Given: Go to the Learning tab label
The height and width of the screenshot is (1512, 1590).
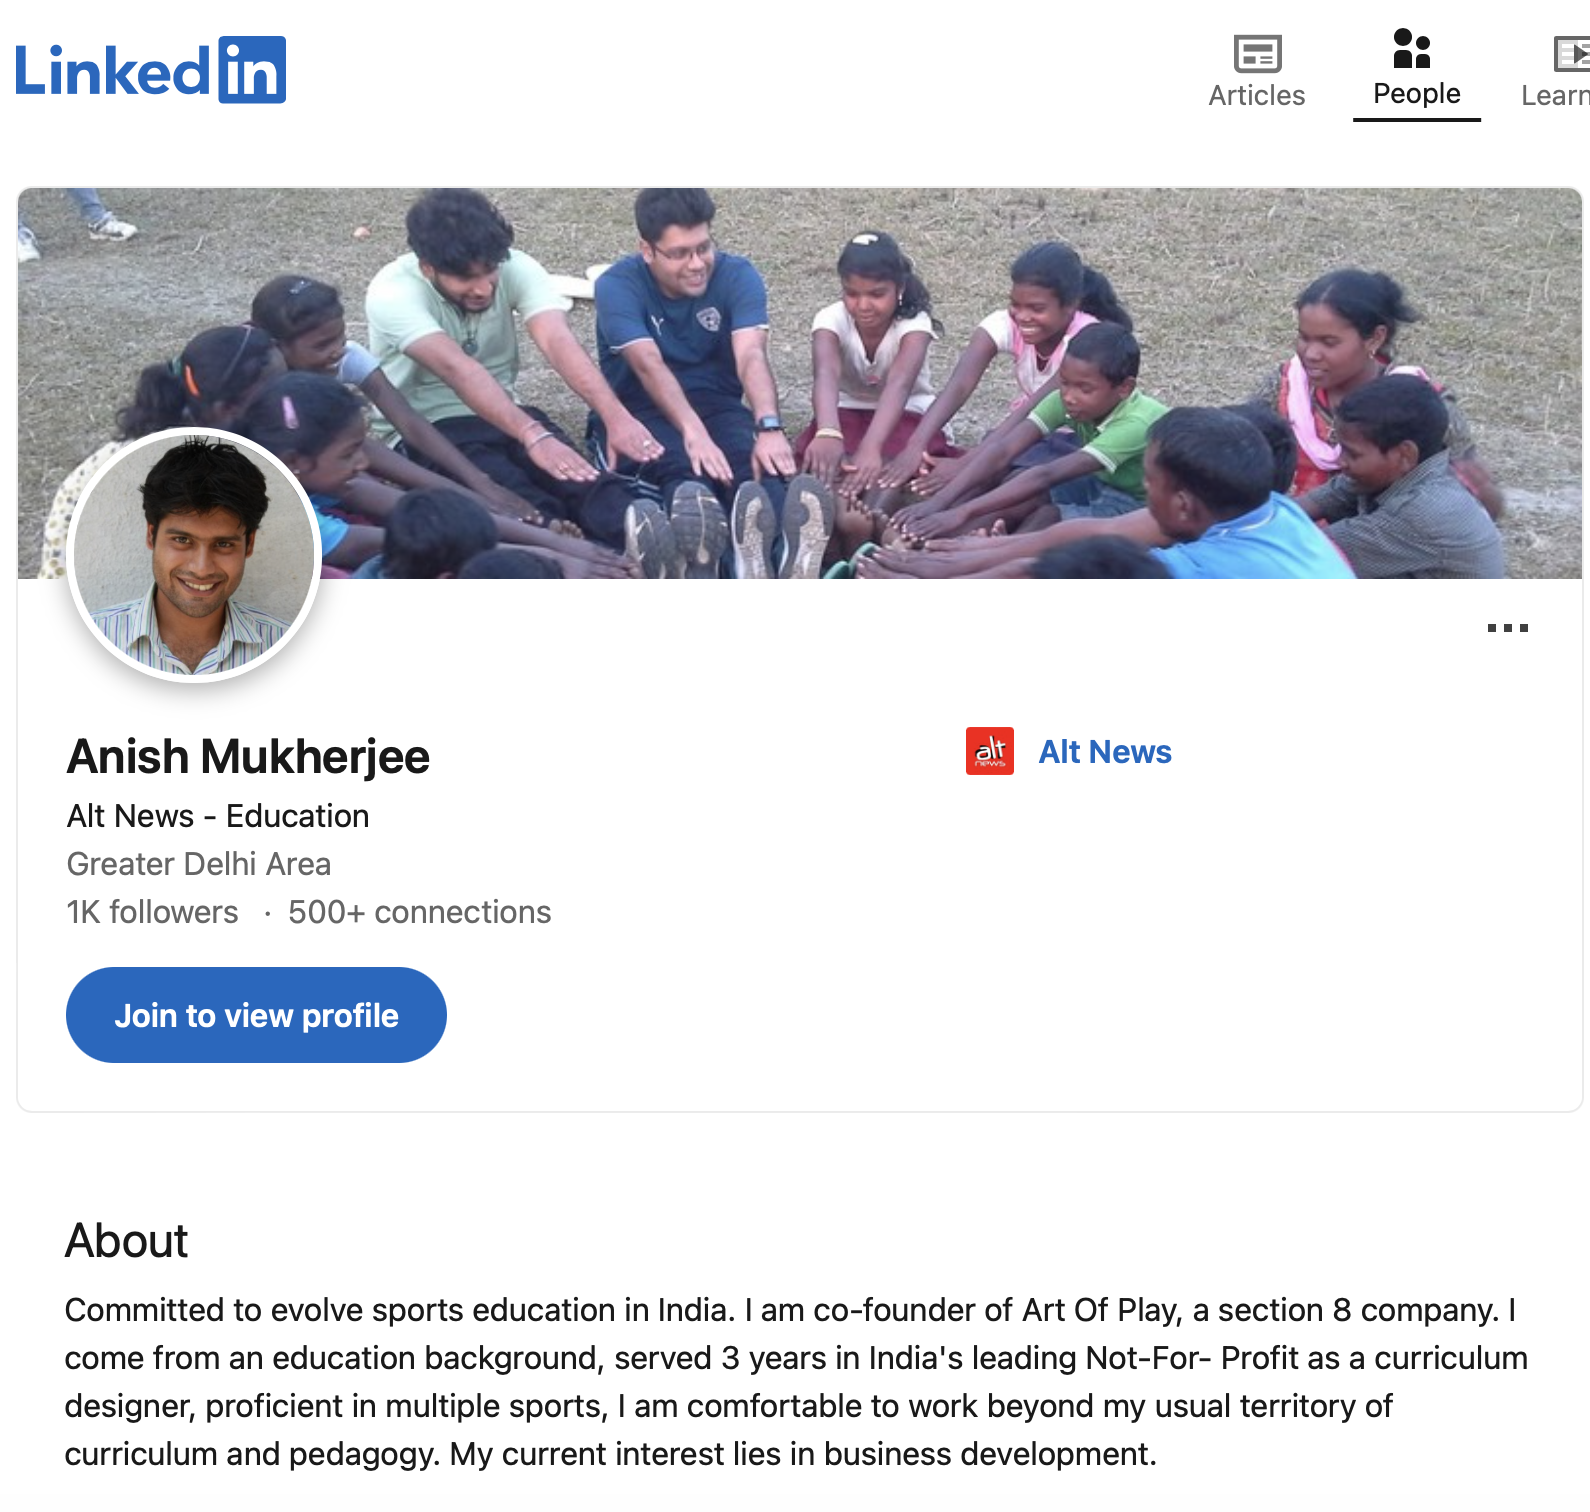Looking at the screenshot, I should (x=1555, y=96).
